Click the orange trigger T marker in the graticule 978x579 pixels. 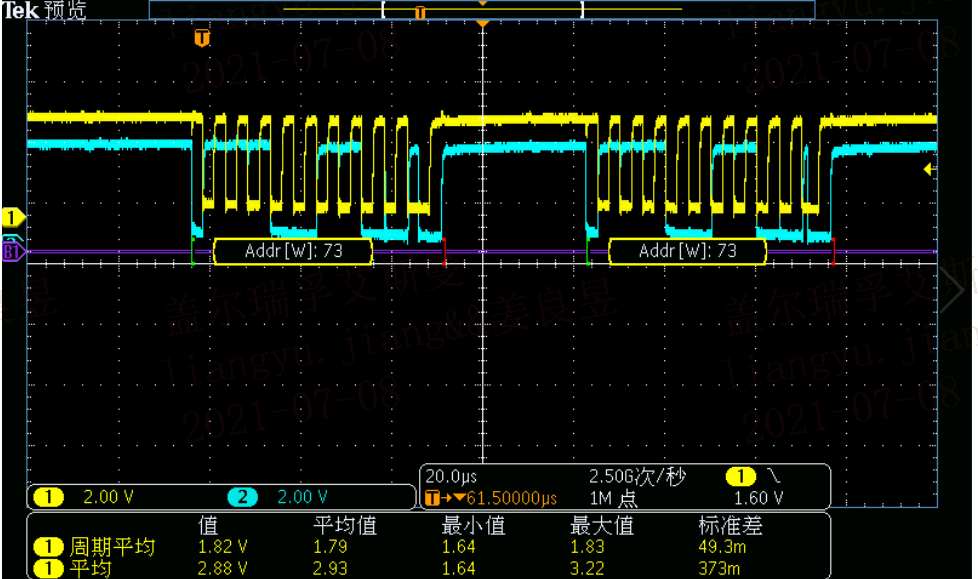(201, 38)
